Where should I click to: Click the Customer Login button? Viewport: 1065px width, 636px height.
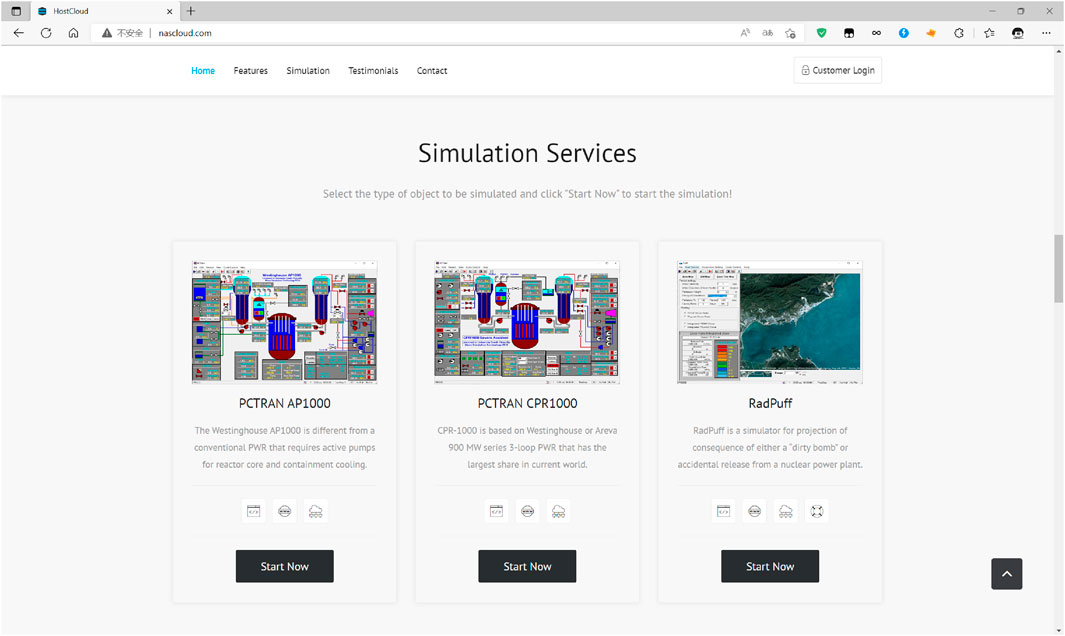pos(837,70)
